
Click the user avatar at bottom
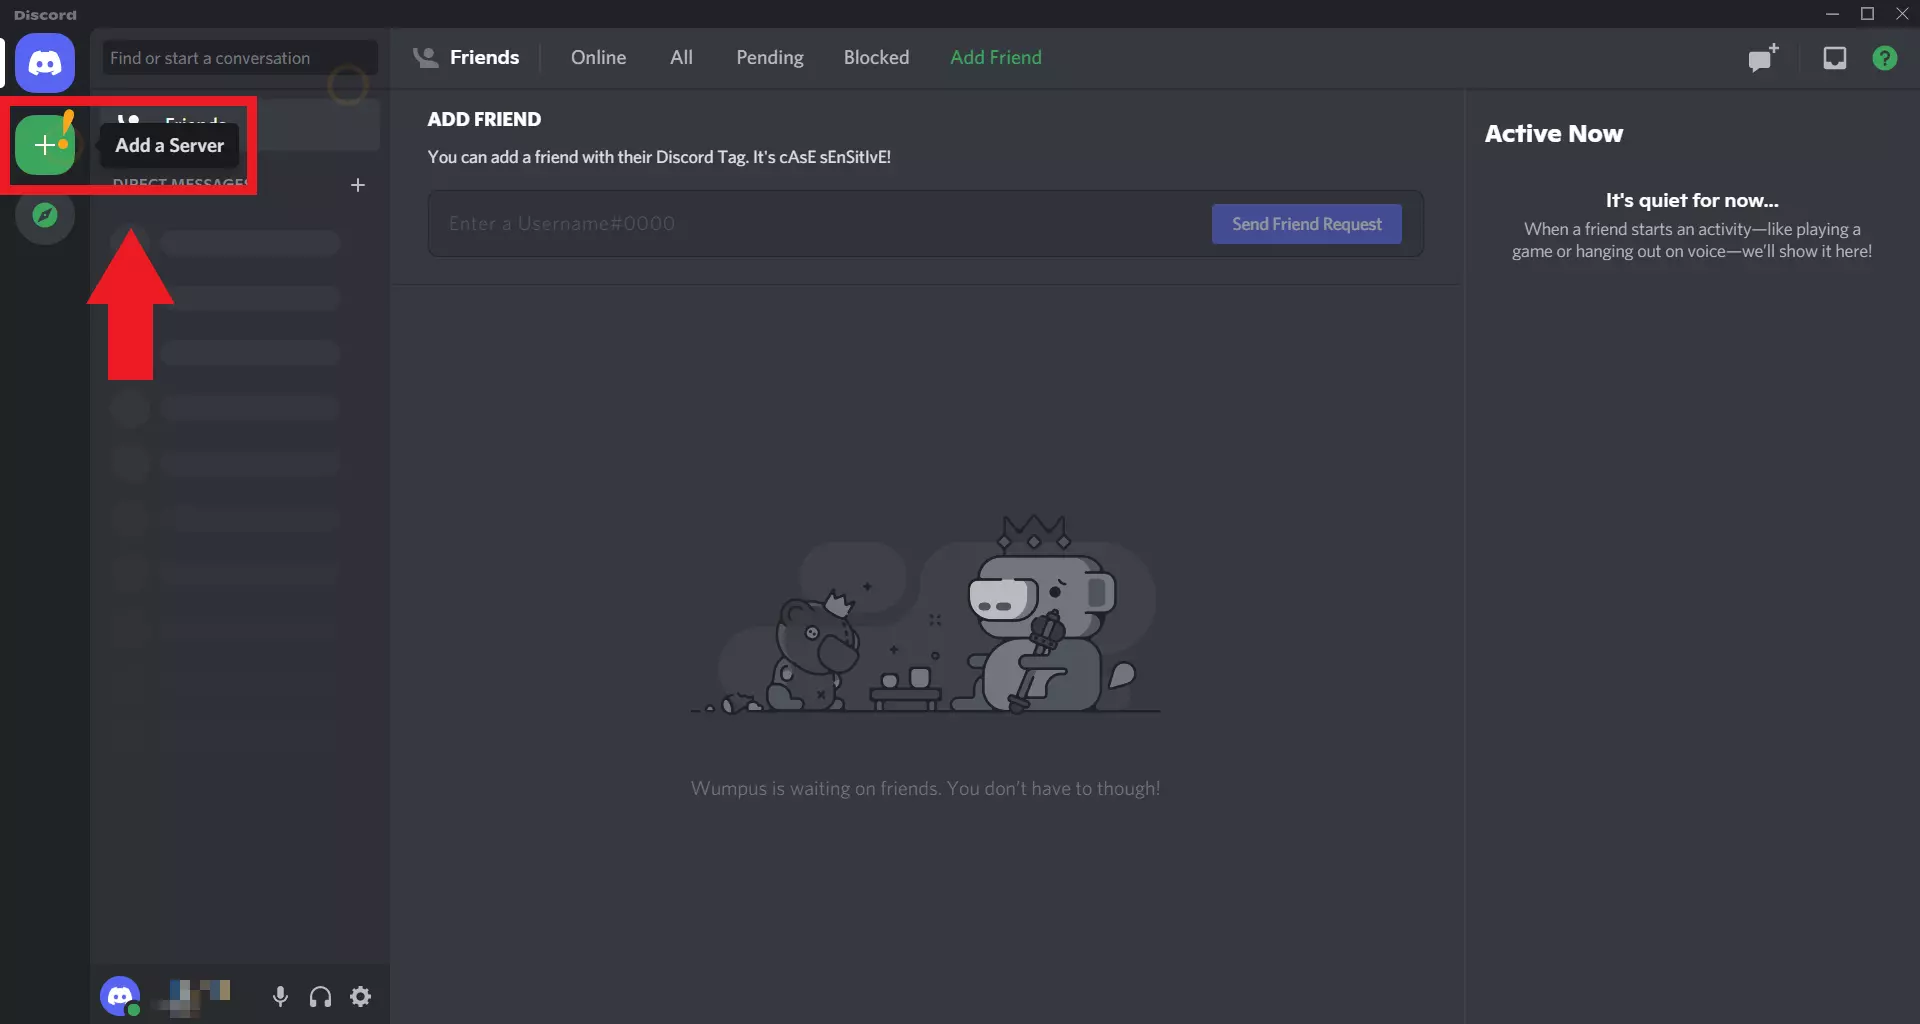120,996
